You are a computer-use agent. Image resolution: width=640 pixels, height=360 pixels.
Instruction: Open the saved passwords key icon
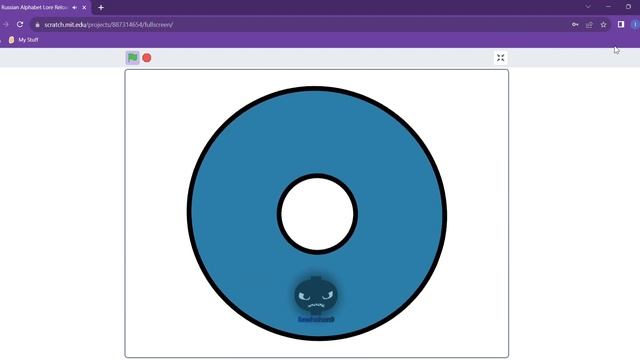[x=575, y=25]
